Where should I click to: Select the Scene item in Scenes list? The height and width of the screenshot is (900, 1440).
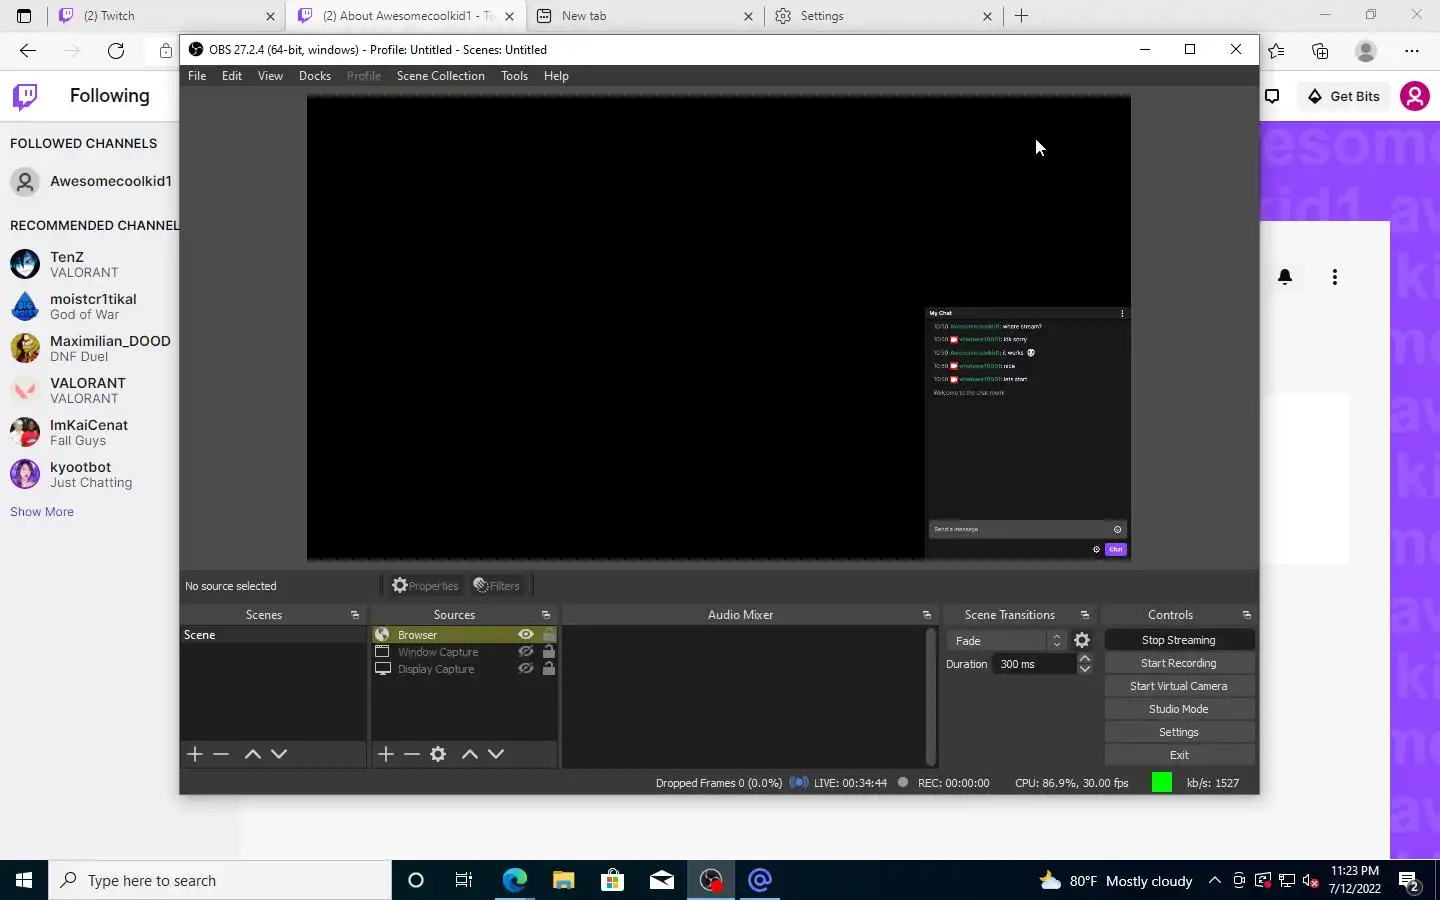coord(273,635)
